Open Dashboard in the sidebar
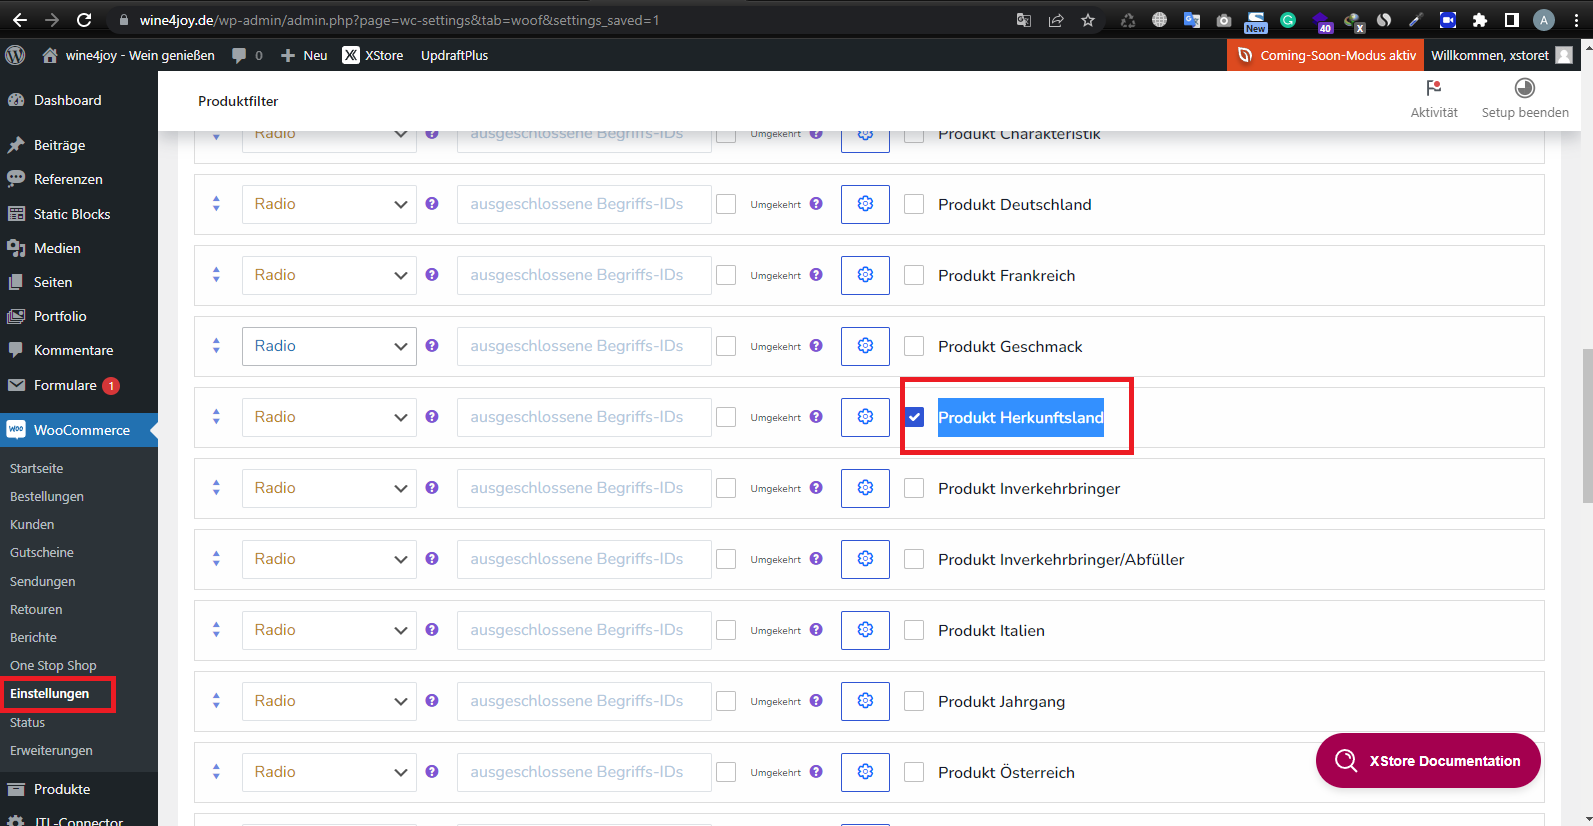This screenshot has height=826, width=1593. pyautogui.click(x=67, y=100)
